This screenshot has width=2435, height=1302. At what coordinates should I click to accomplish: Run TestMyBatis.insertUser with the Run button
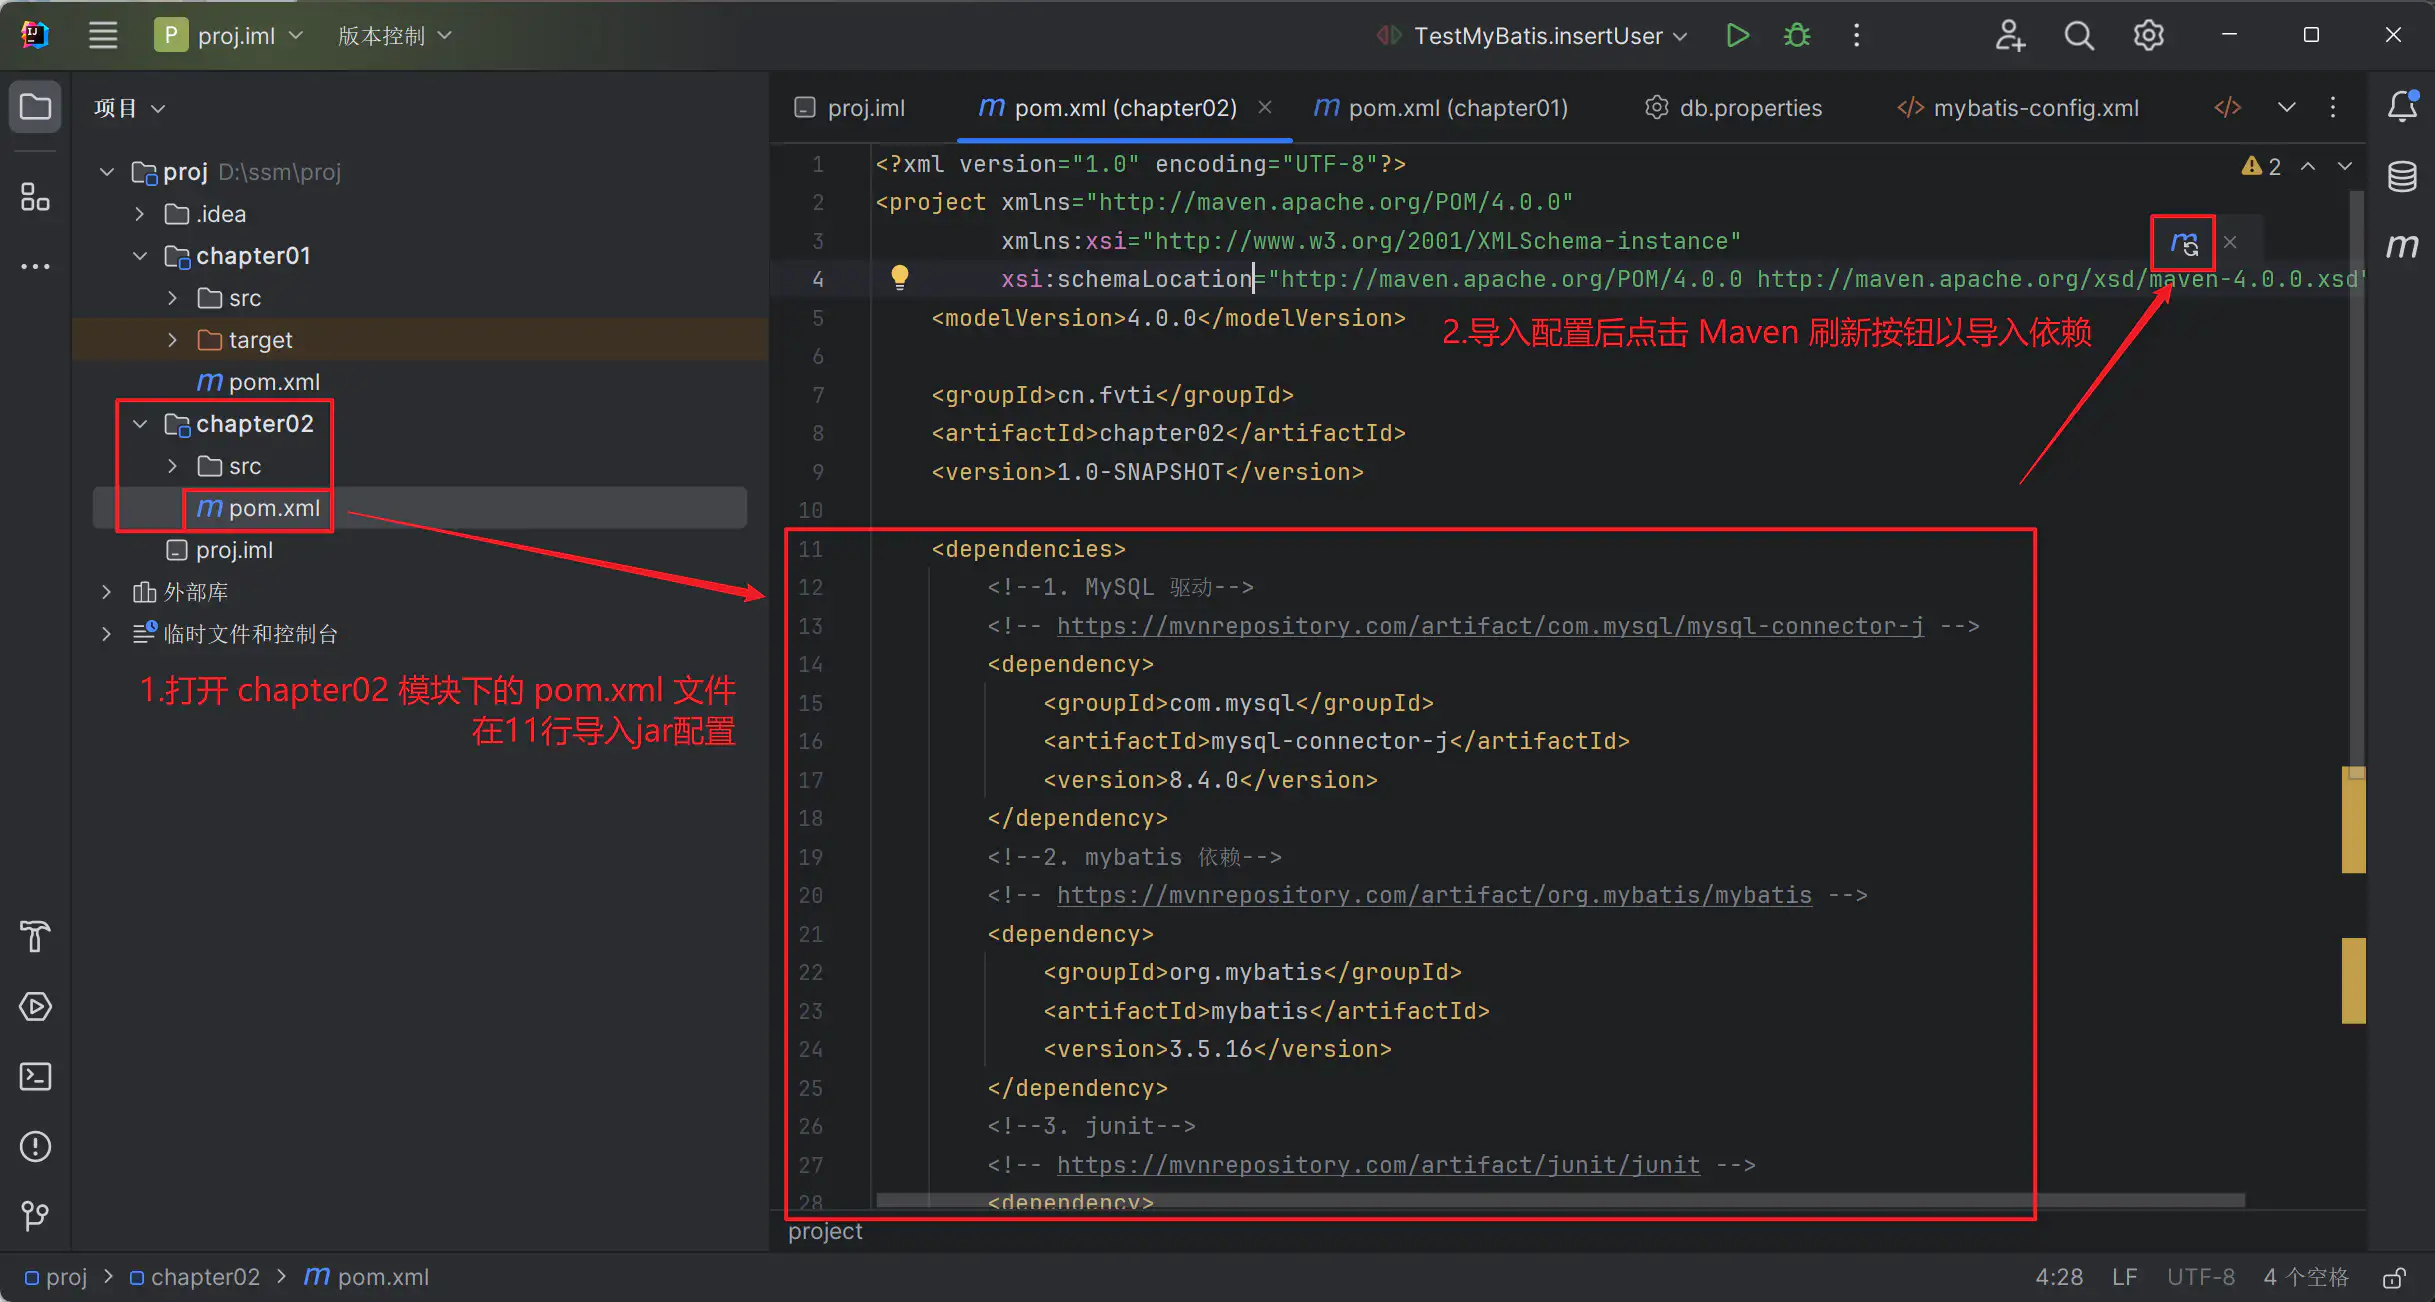(1737, 36)
